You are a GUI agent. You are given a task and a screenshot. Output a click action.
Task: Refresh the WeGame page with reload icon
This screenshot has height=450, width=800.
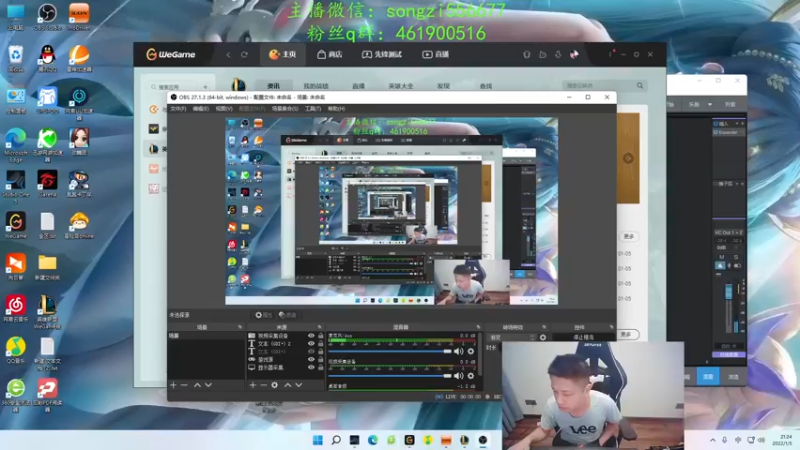point(244,55)
